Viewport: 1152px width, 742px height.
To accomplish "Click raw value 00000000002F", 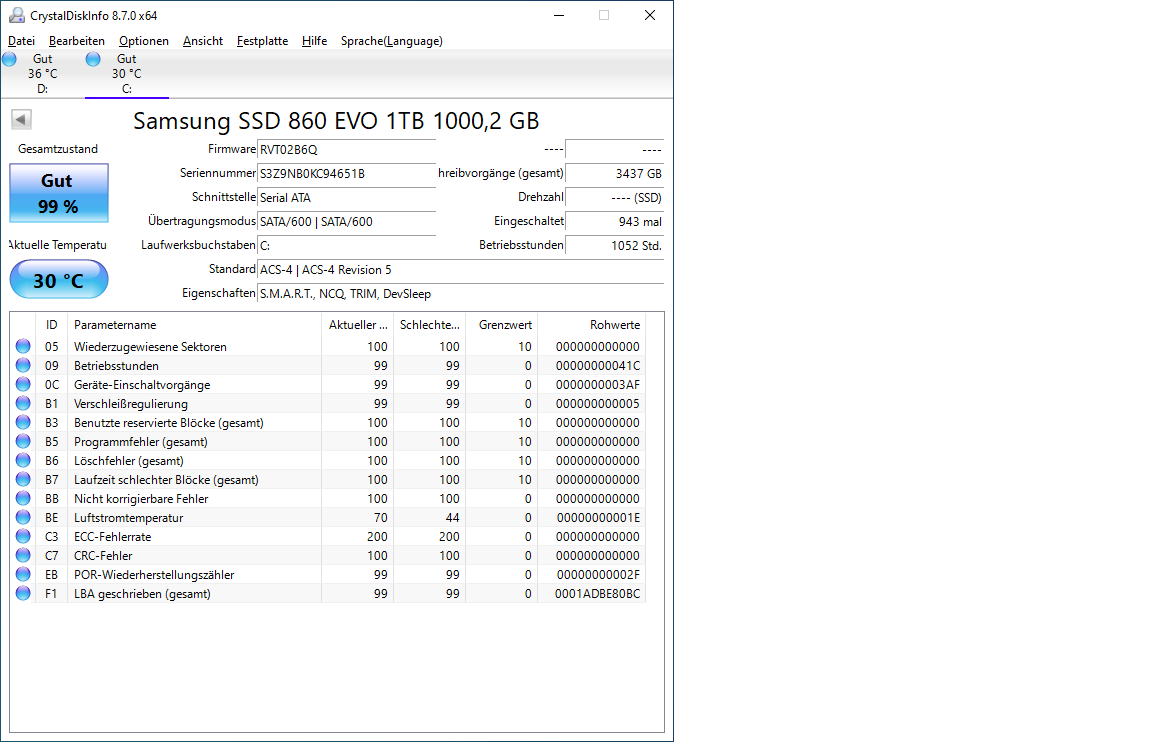I will tap(598, 574).
